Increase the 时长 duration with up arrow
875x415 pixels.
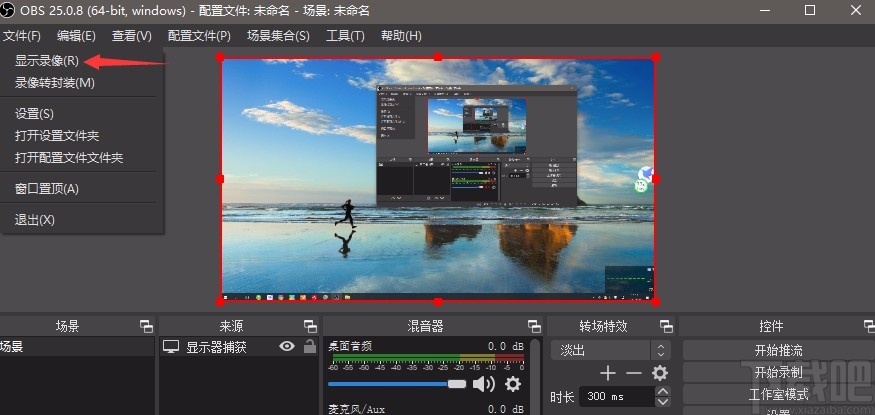click(662, 392)
